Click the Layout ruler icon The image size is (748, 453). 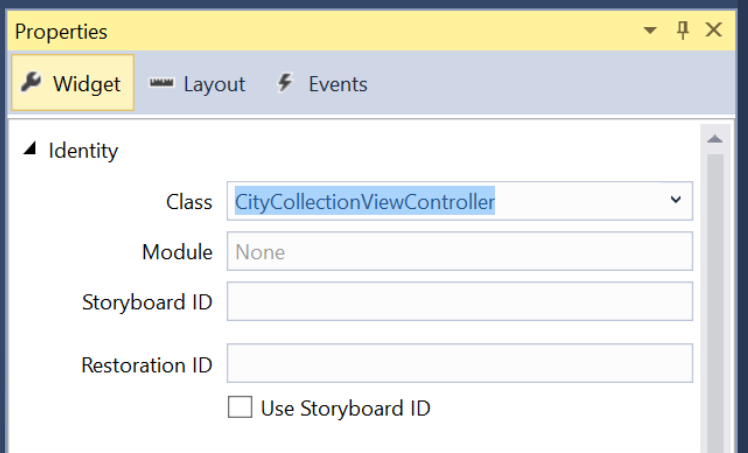pyautogui.click(x=162, y=83)
